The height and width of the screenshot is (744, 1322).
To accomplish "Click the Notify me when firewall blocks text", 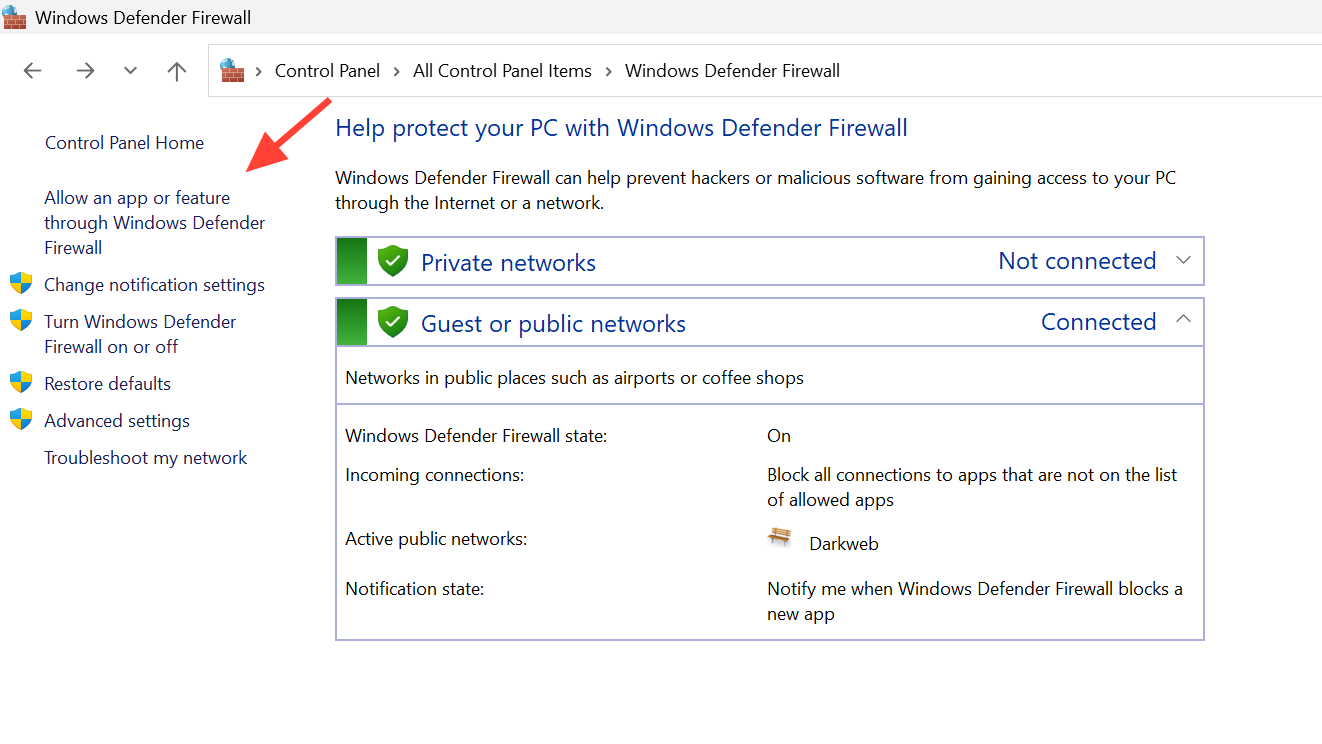I will (x=975, y=601).
